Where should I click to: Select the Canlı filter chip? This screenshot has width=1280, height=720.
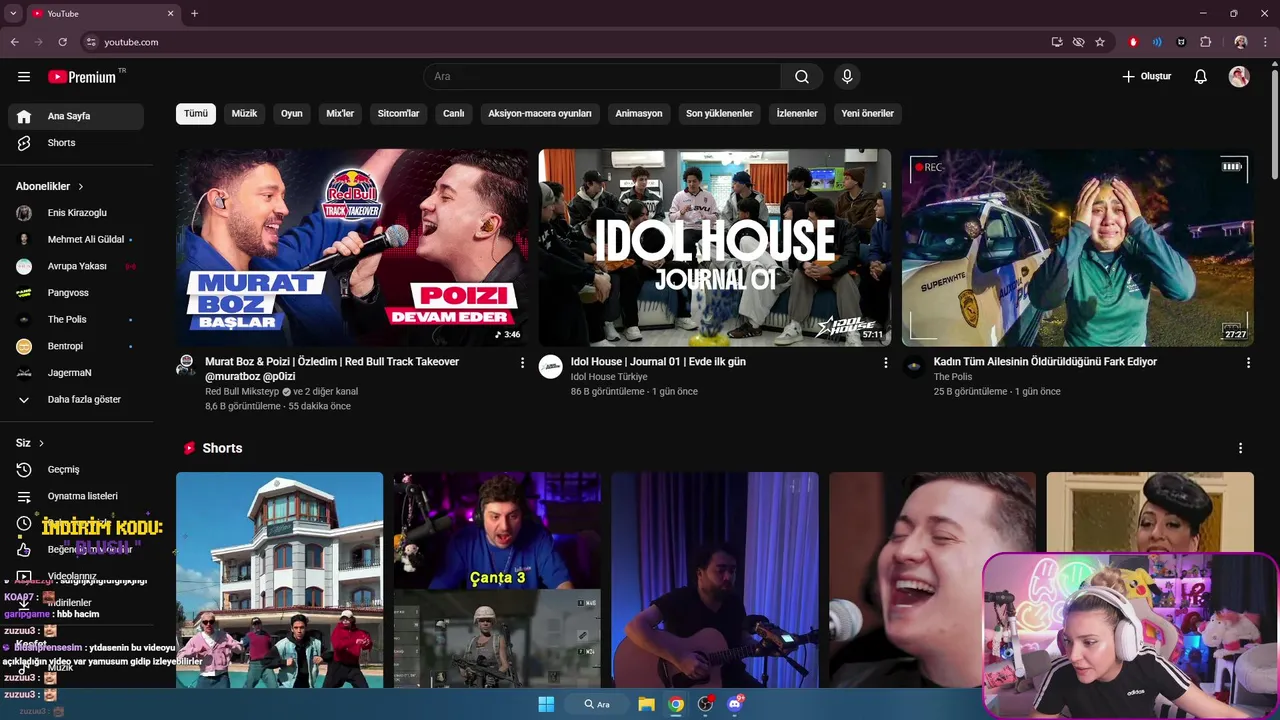pos(454,113)
